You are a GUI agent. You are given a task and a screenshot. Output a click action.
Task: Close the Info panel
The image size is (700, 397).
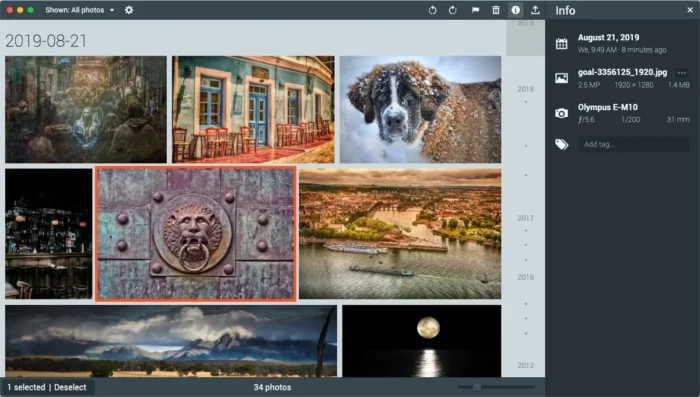(x=690, y=10)
